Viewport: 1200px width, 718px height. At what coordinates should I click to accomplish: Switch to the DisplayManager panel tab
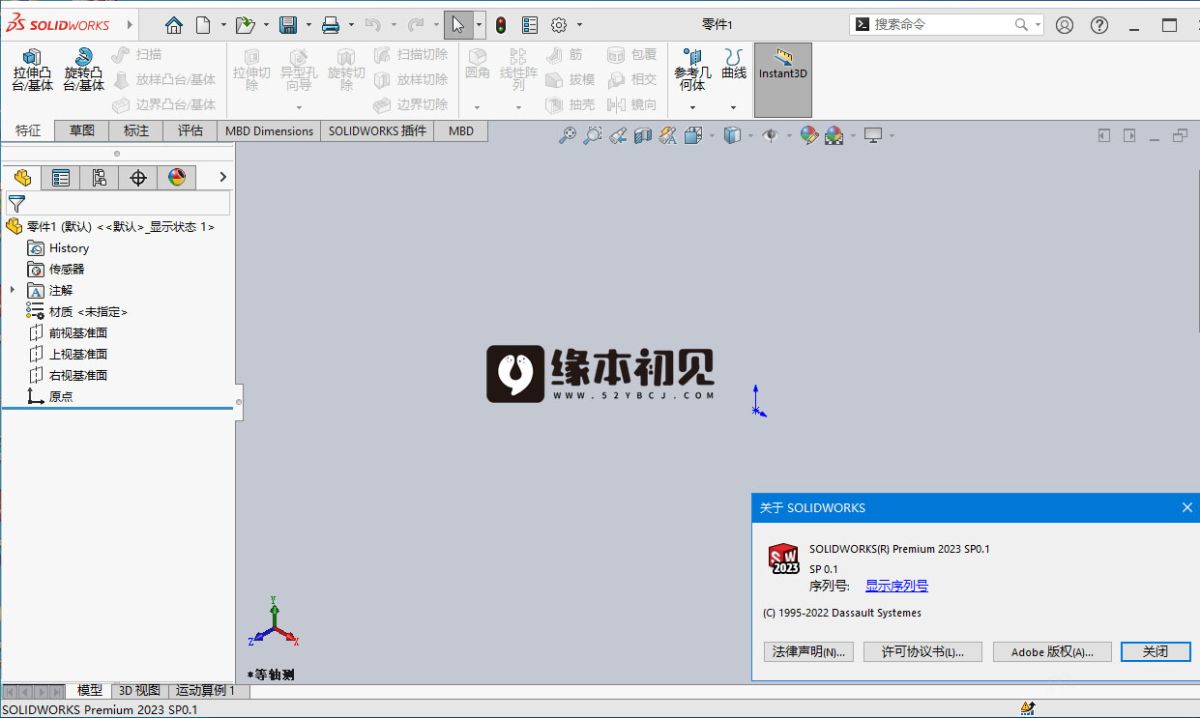point(177,178)
